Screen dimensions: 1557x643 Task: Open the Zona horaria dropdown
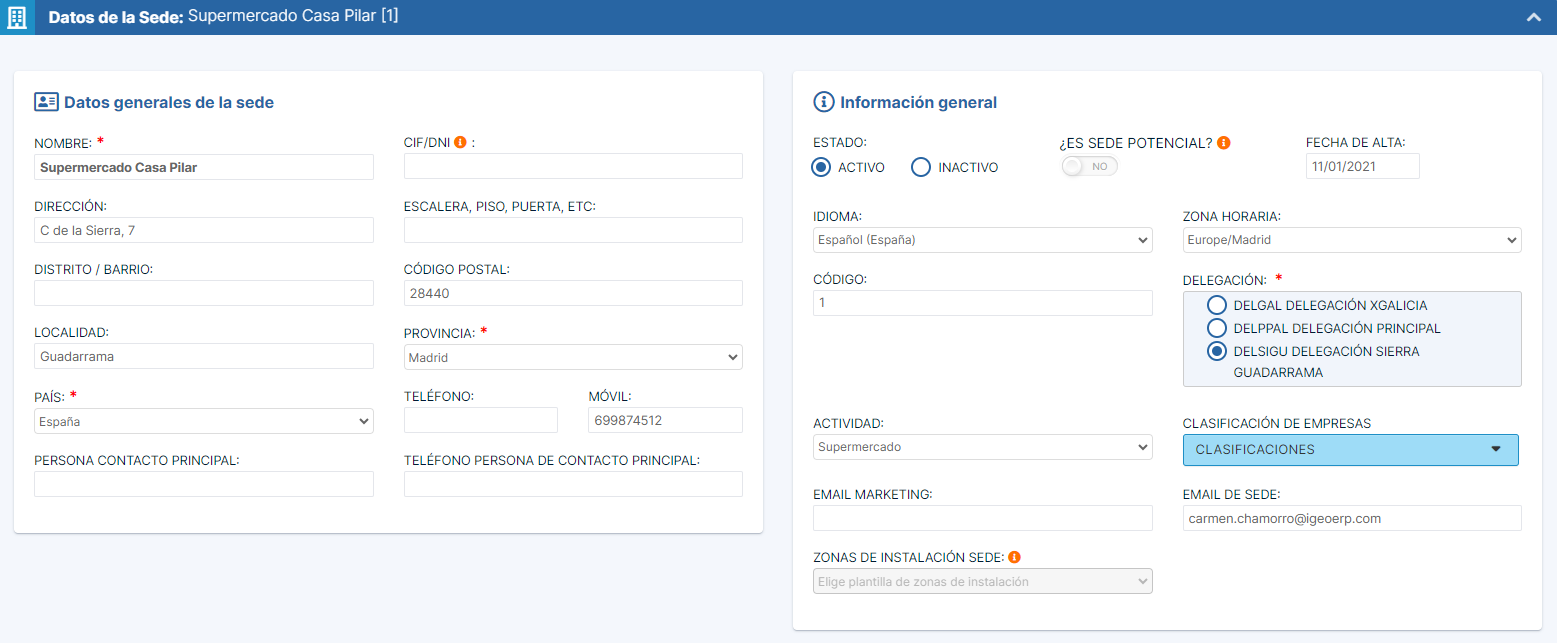click(x=1351, y=240)
